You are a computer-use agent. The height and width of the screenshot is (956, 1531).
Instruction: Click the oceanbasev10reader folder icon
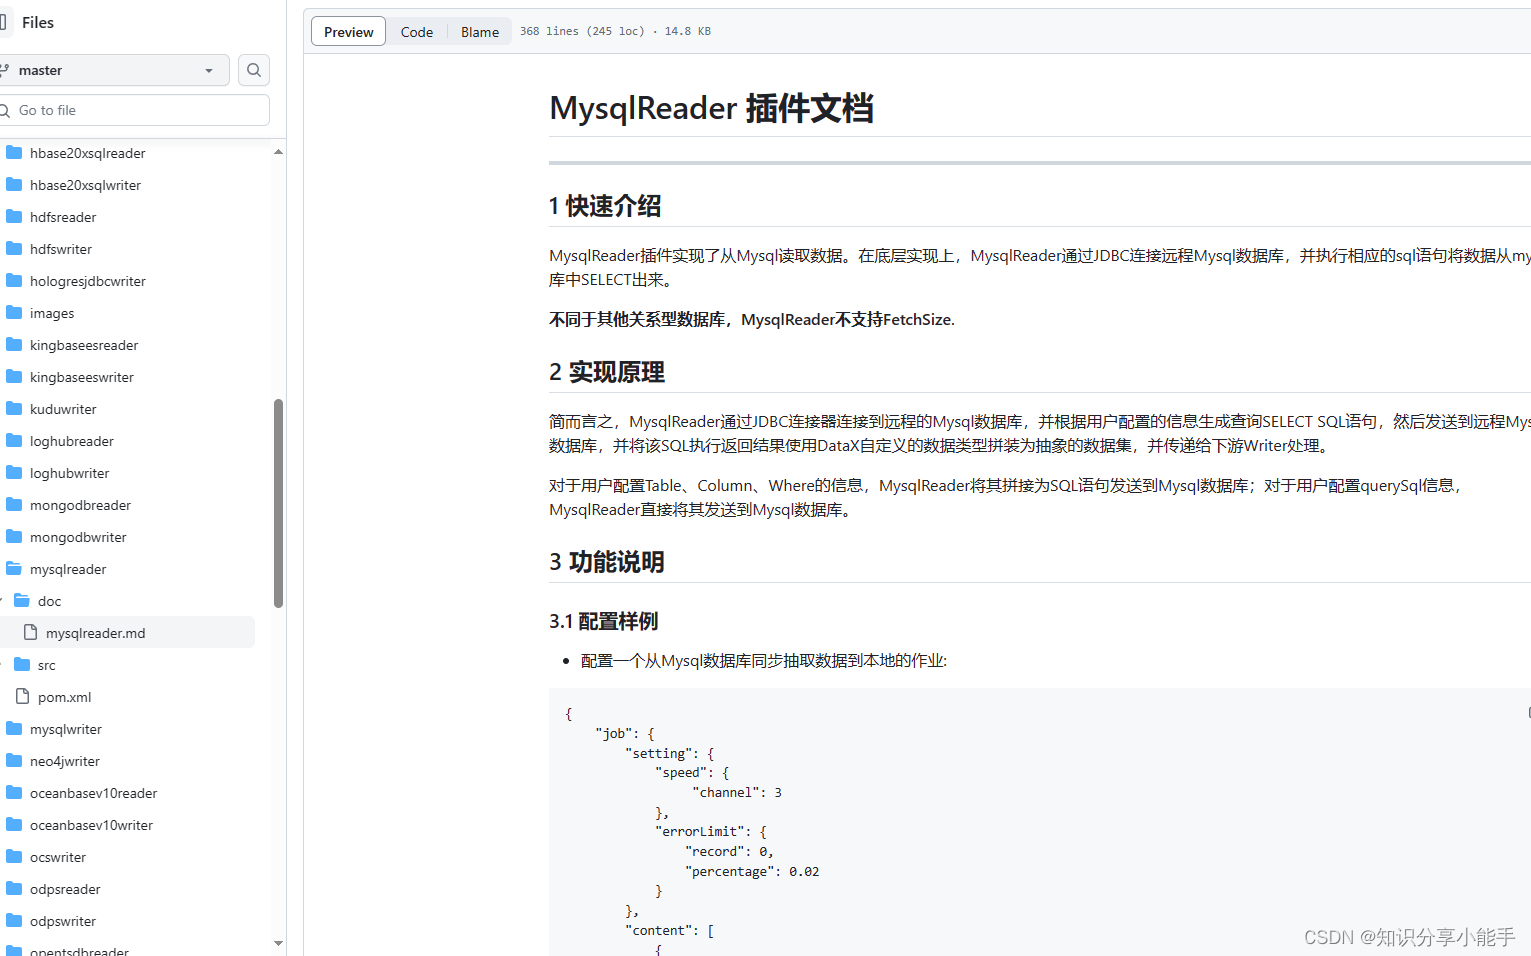coord(14,793)
